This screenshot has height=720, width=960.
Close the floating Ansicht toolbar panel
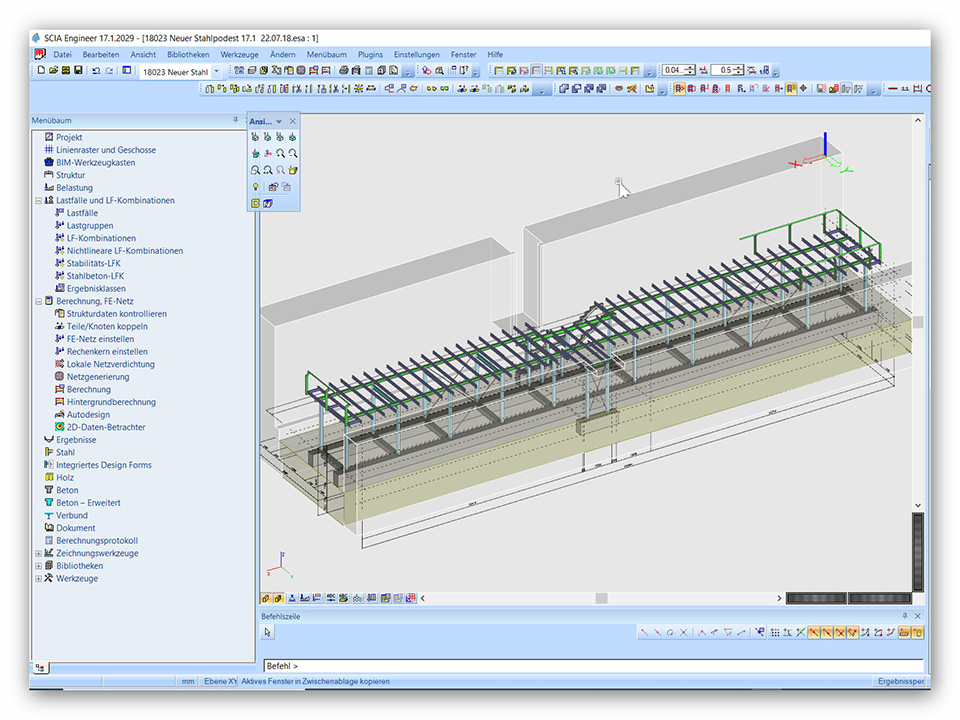pyautogui.click(x=293, y=121)
